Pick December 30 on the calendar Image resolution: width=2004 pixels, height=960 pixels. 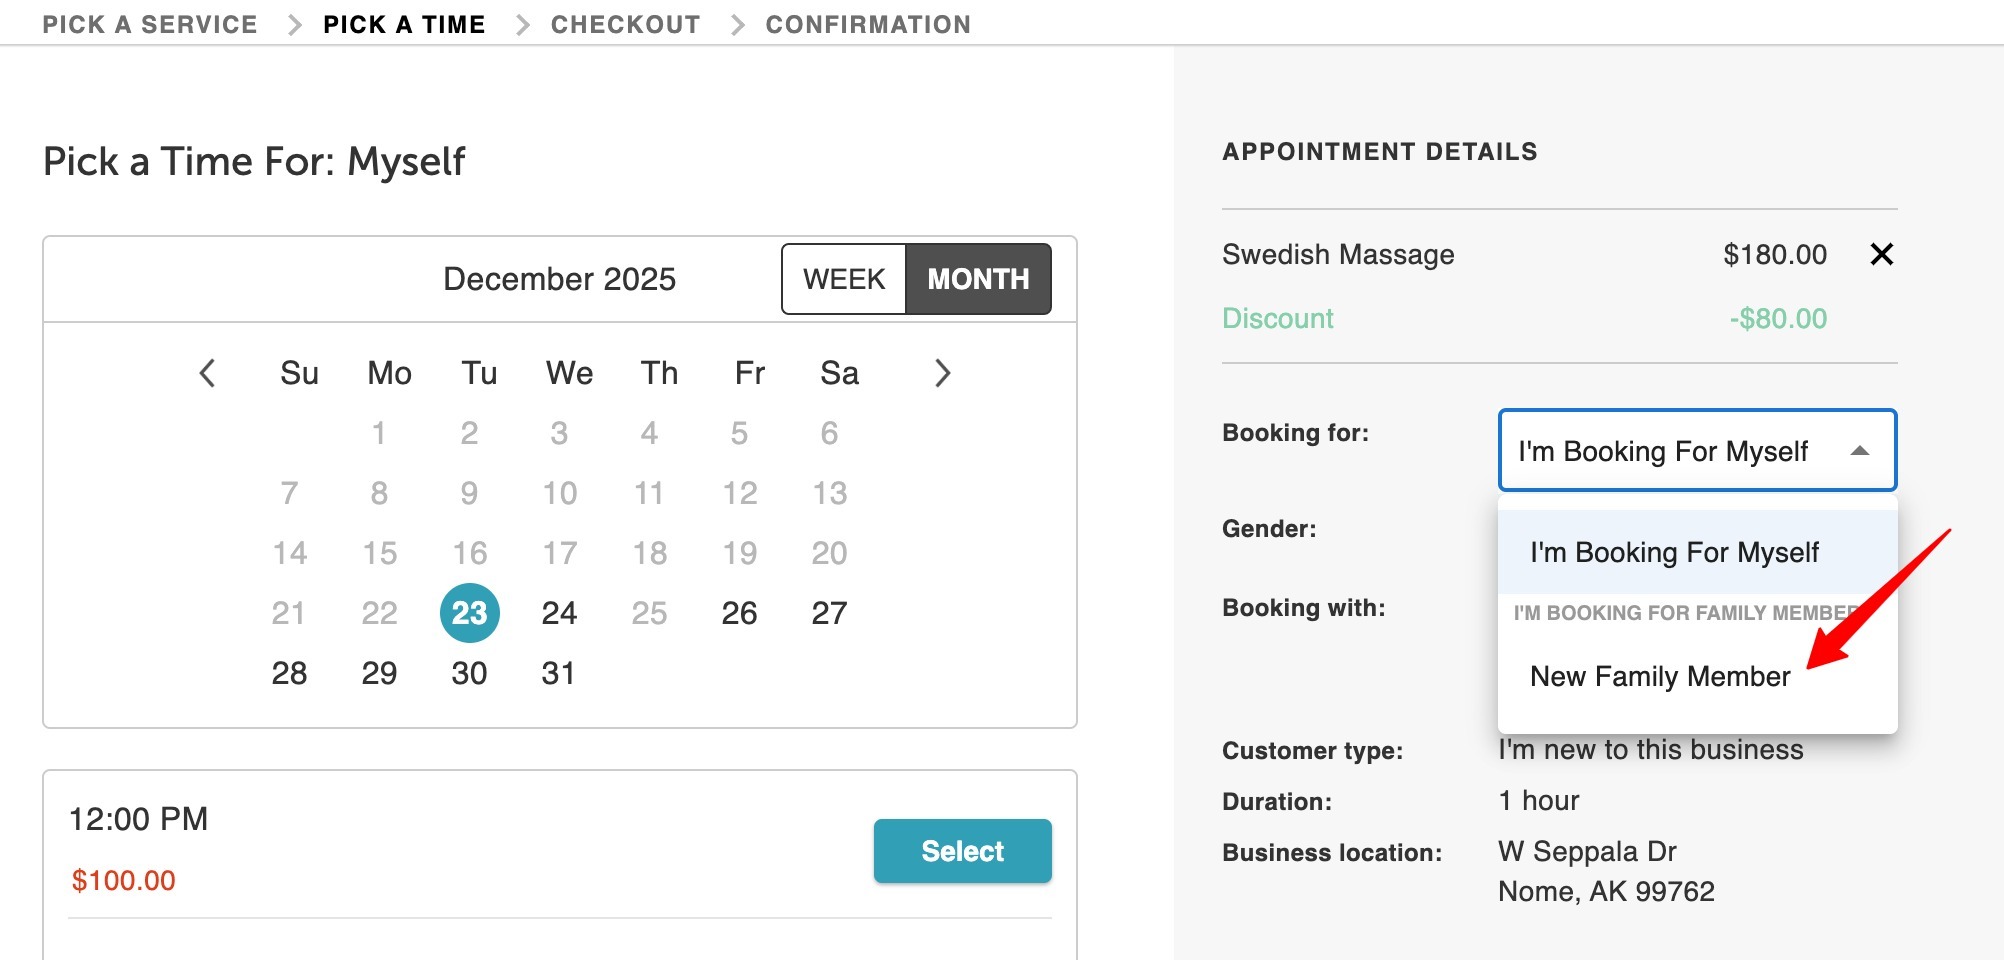(469, 673)
